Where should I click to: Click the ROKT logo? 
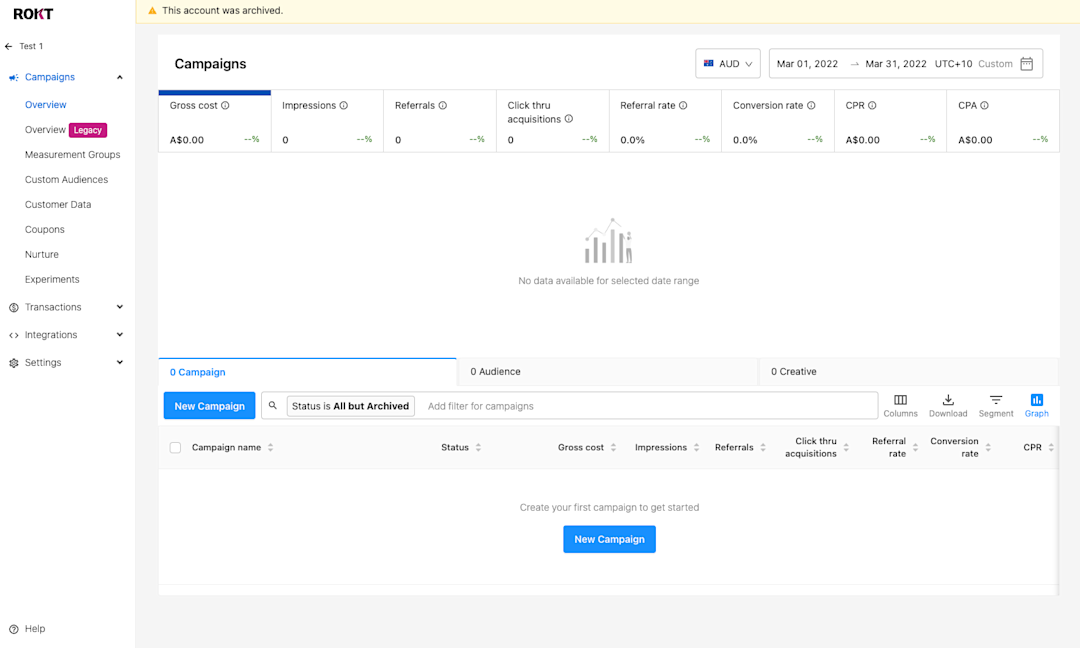pyautogui.click(x=33, y=14)
